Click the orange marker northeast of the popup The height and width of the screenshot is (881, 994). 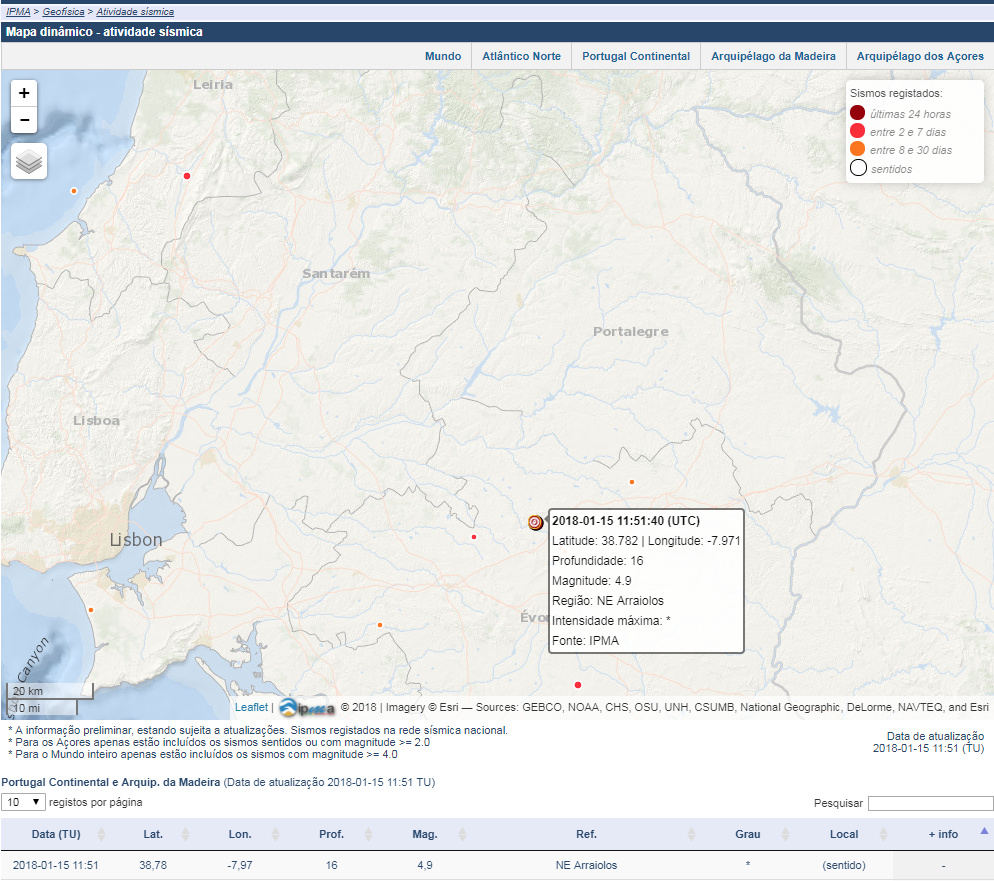631,482
